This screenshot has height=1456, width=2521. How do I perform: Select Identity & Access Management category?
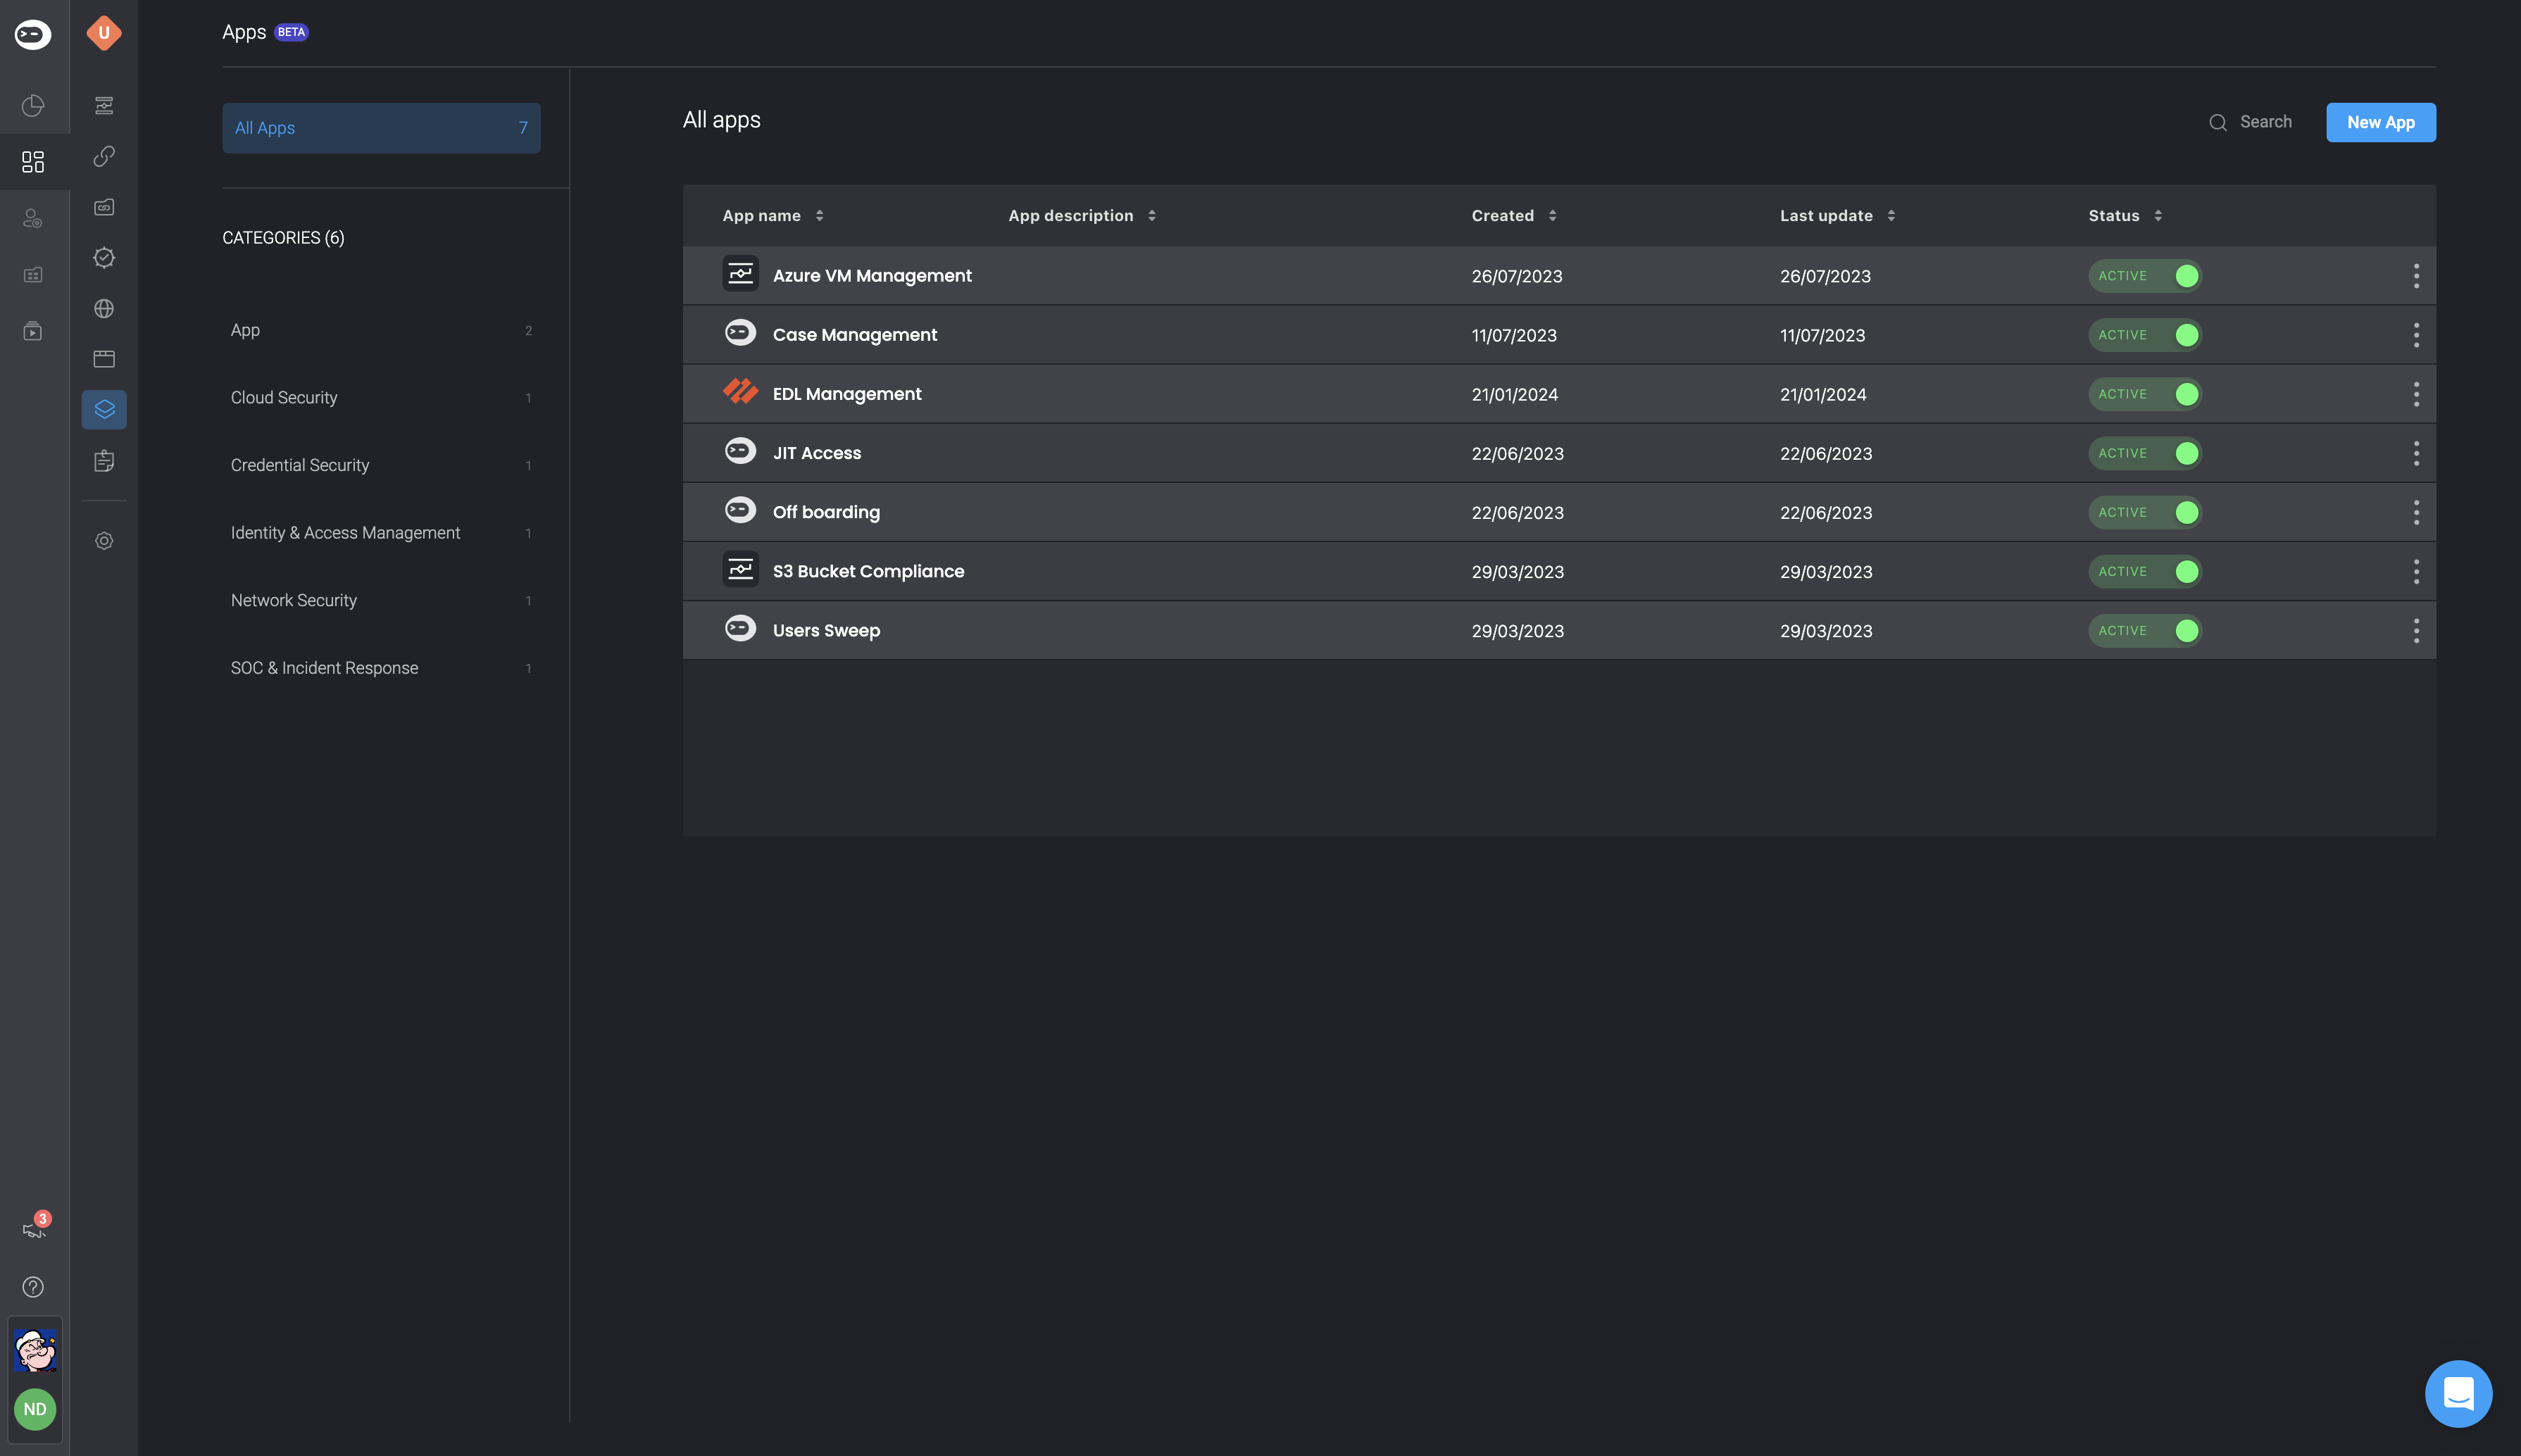click(381, 533)
